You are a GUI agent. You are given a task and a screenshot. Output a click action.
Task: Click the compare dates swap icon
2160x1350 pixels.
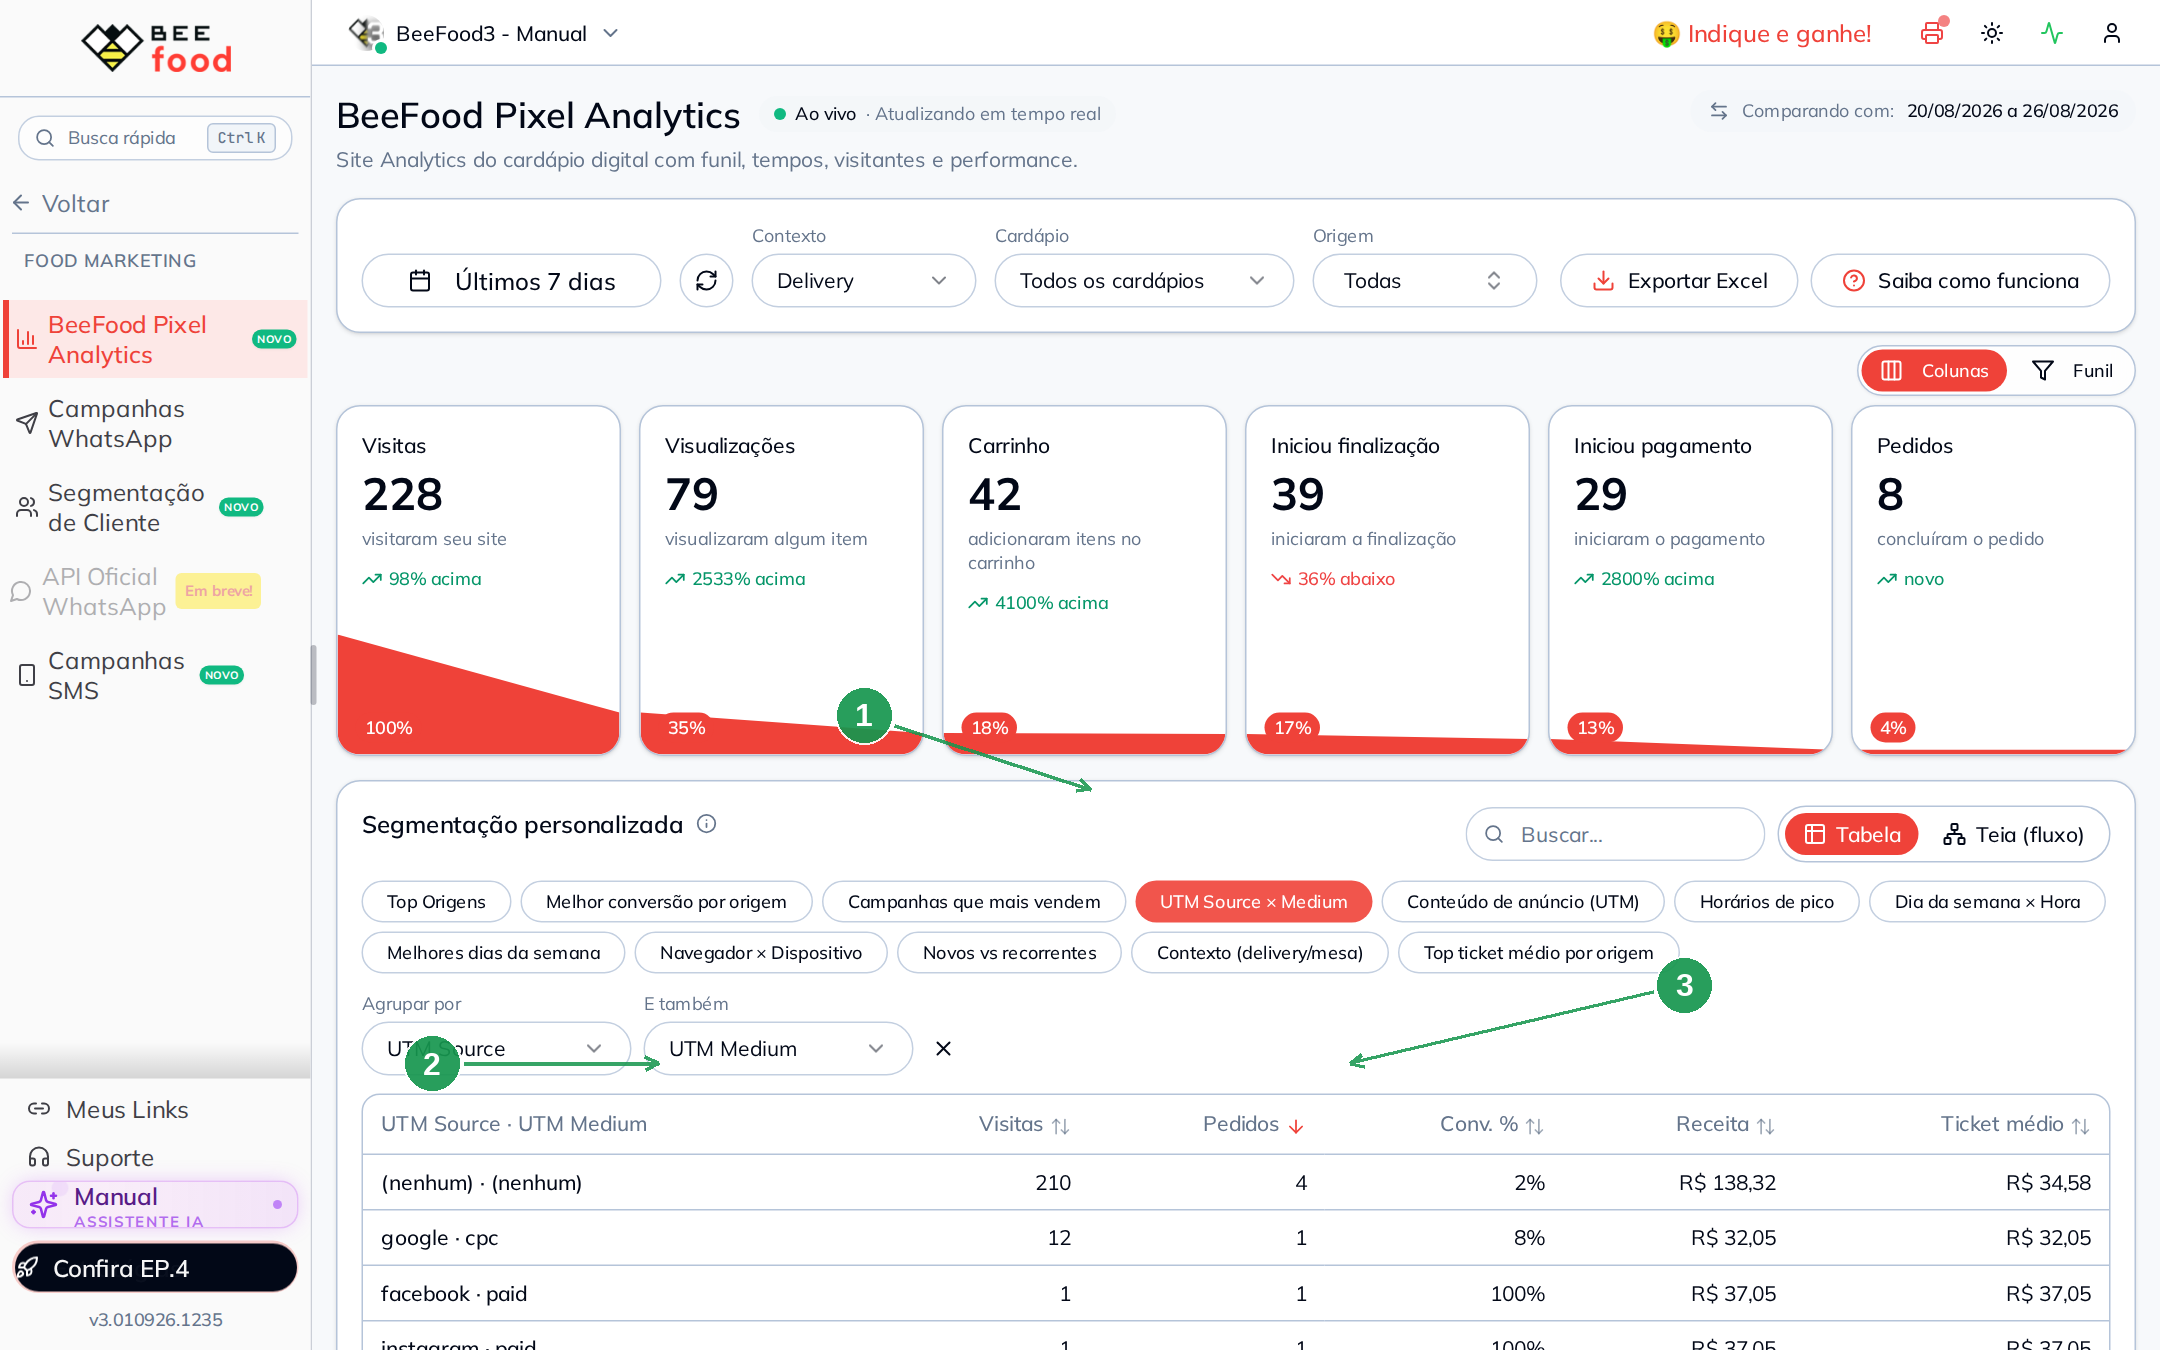pyautogui.click(x=1719, y=111)
